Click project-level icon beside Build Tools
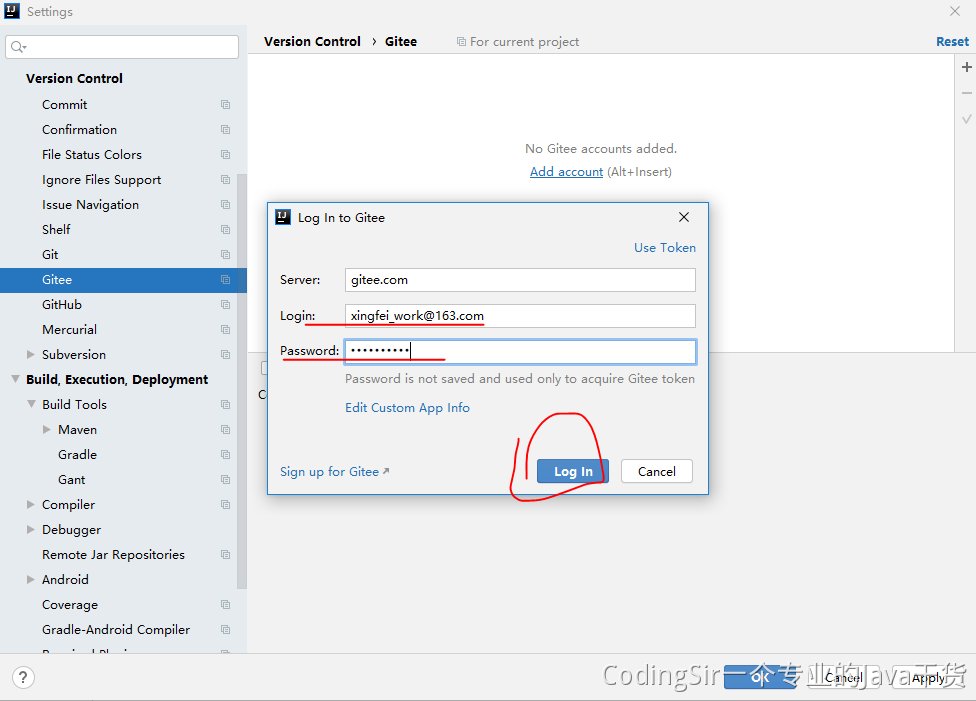The width and height of the screenshot is (976, 701). (225, 405)
